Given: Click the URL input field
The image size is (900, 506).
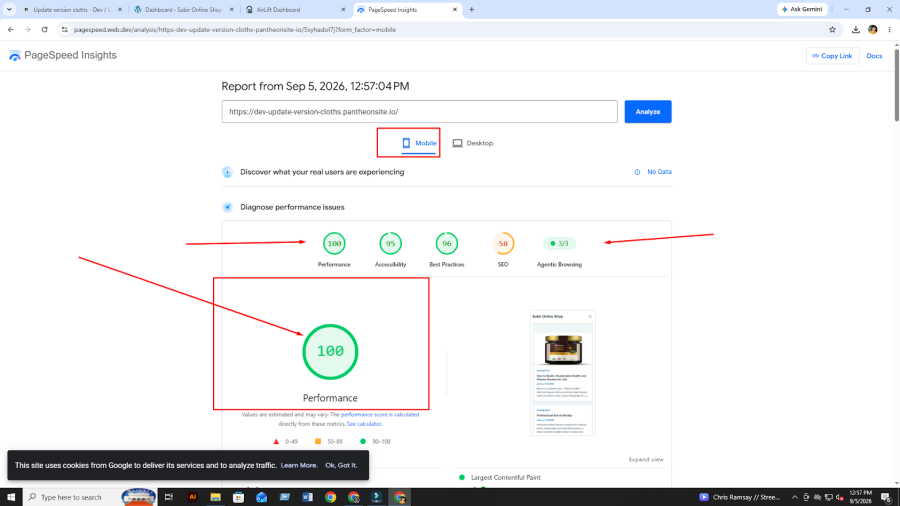Looking at the screenshot, I should 420,111.
